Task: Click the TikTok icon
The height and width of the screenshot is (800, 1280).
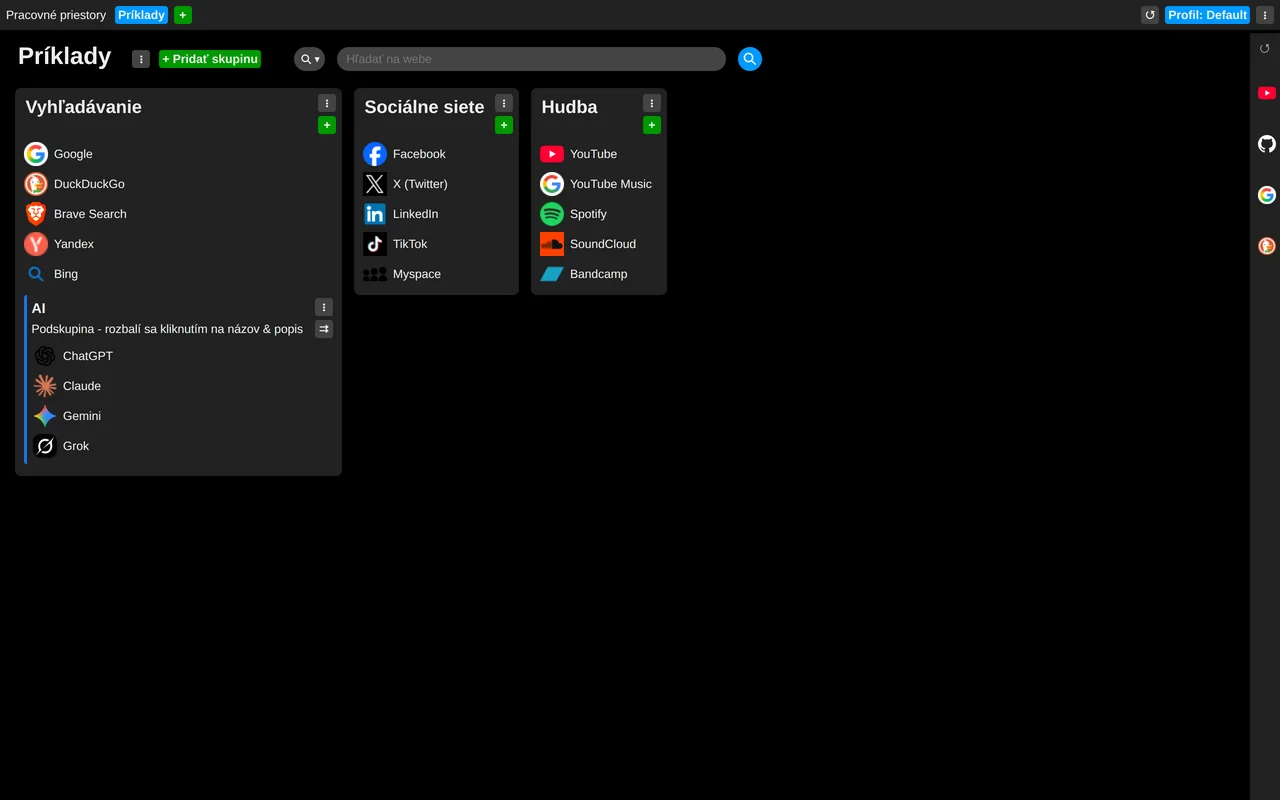Action: click(x=375, y=244)
